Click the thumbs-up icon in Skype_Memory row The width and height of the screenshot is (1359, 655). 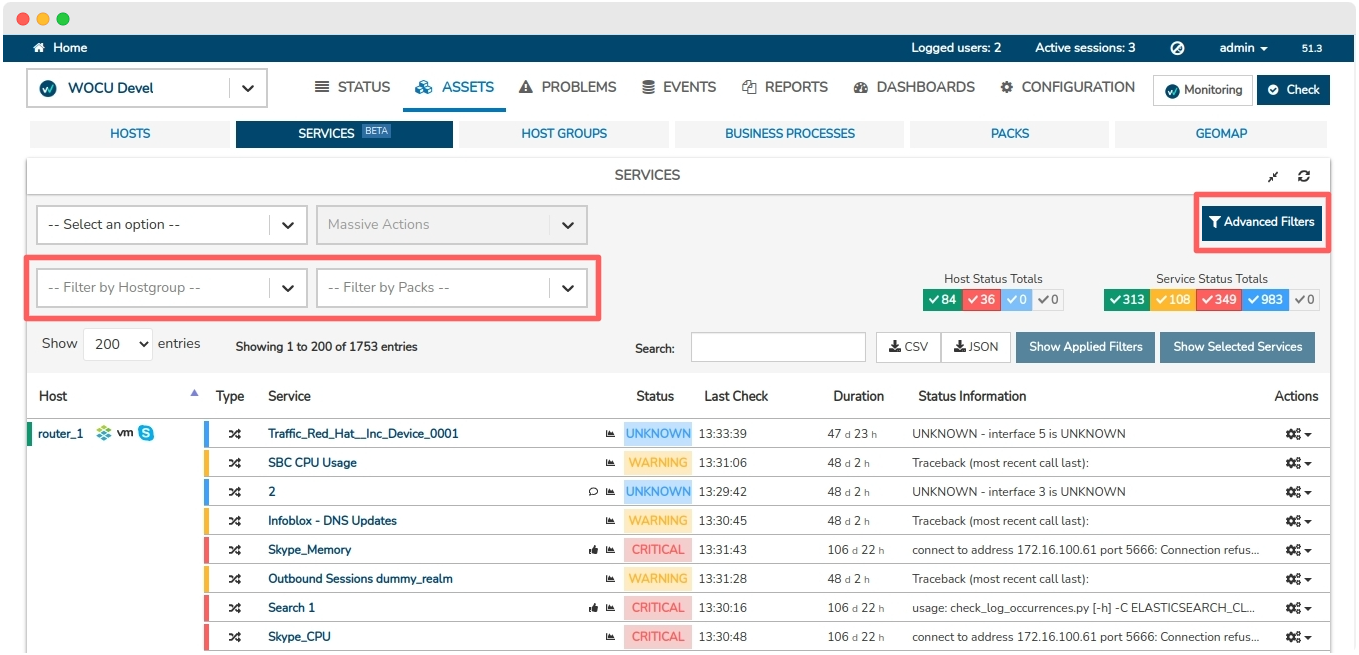594,550
